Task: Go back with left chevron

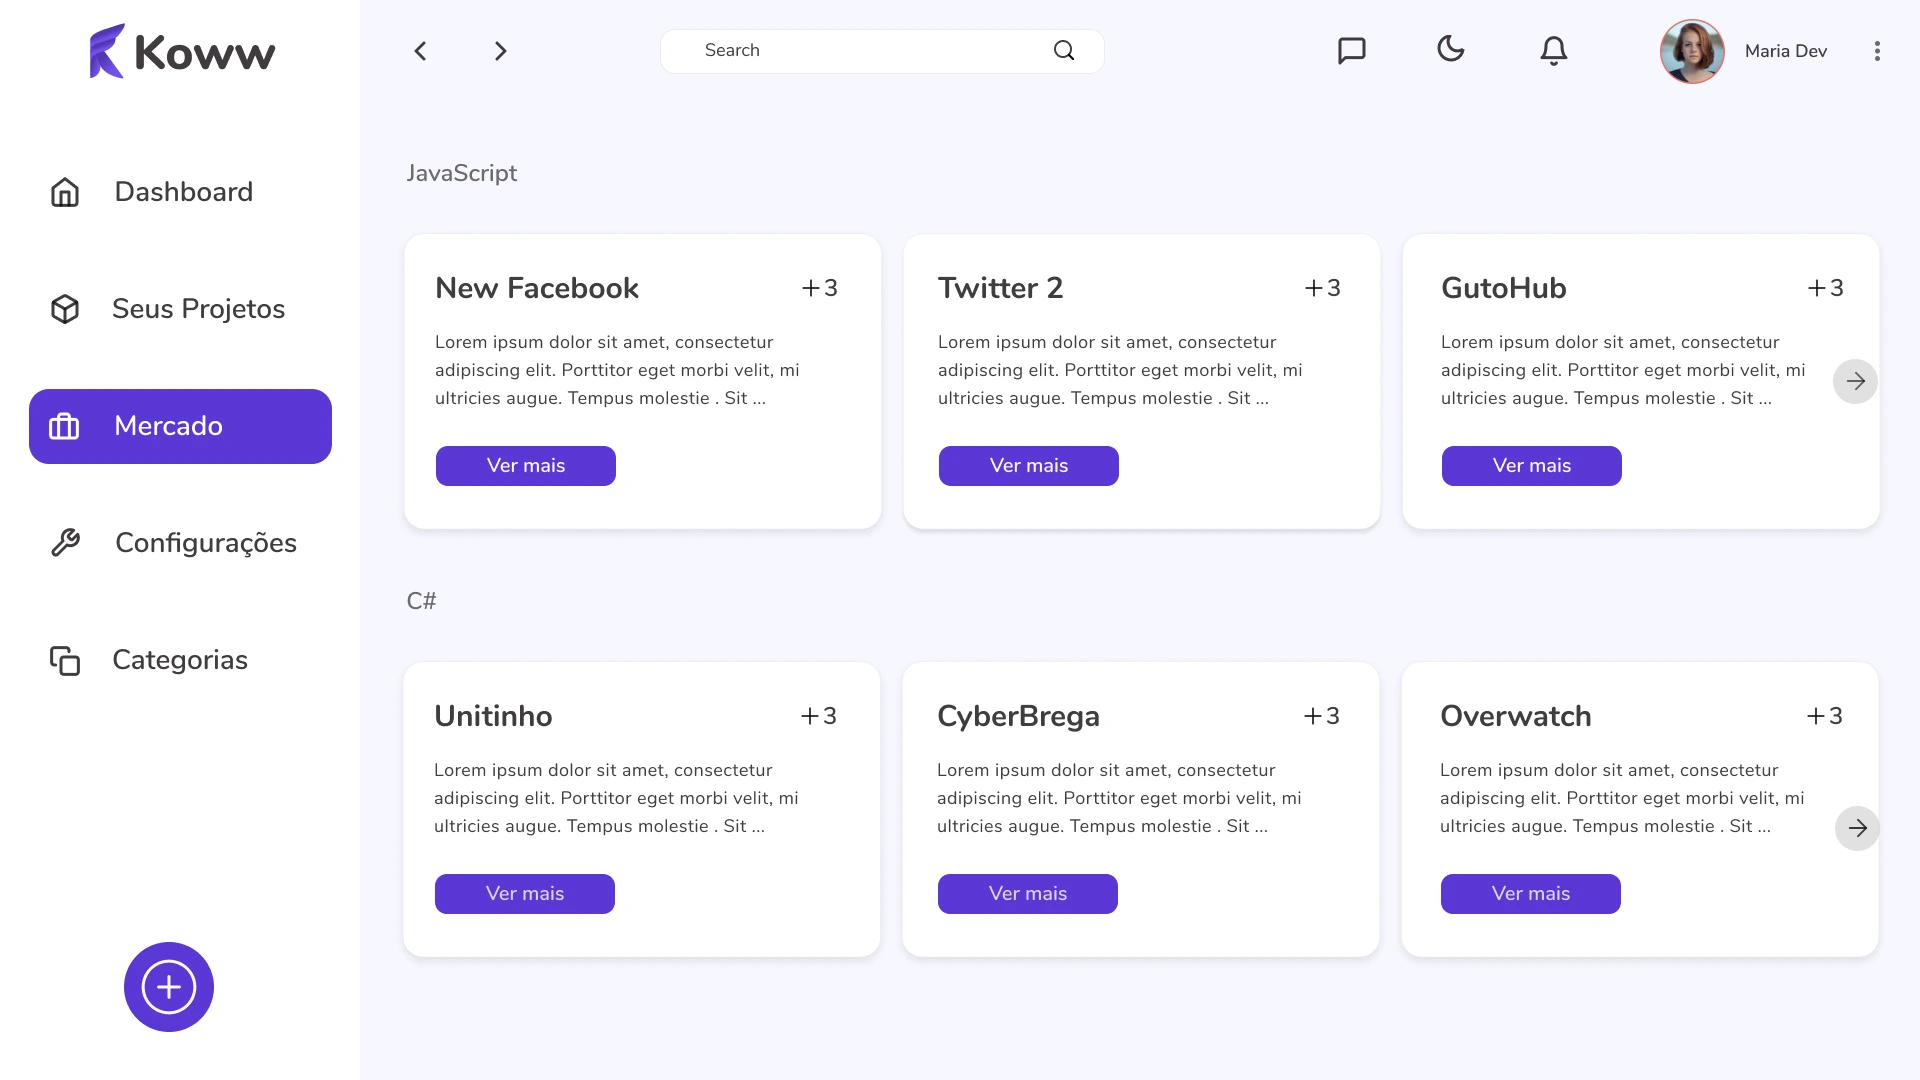Action: point(420,51)
